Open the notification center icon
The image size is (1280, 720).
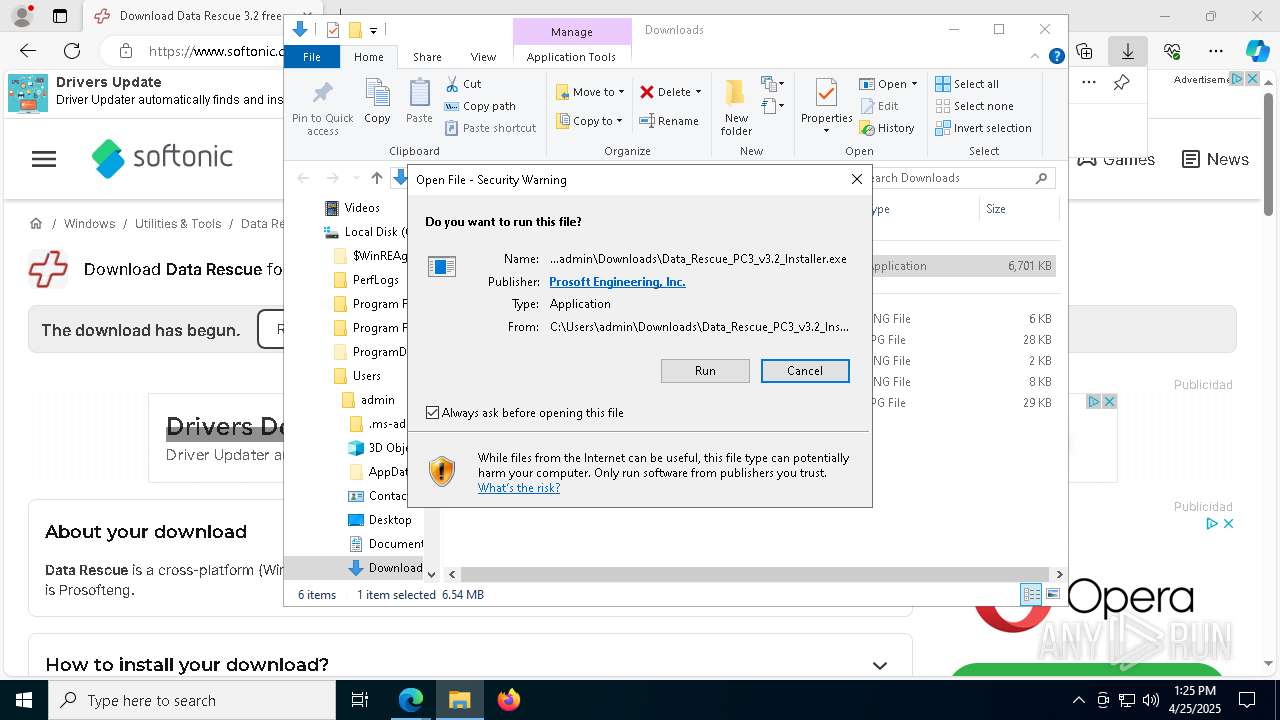click(x=1247, y=700)
